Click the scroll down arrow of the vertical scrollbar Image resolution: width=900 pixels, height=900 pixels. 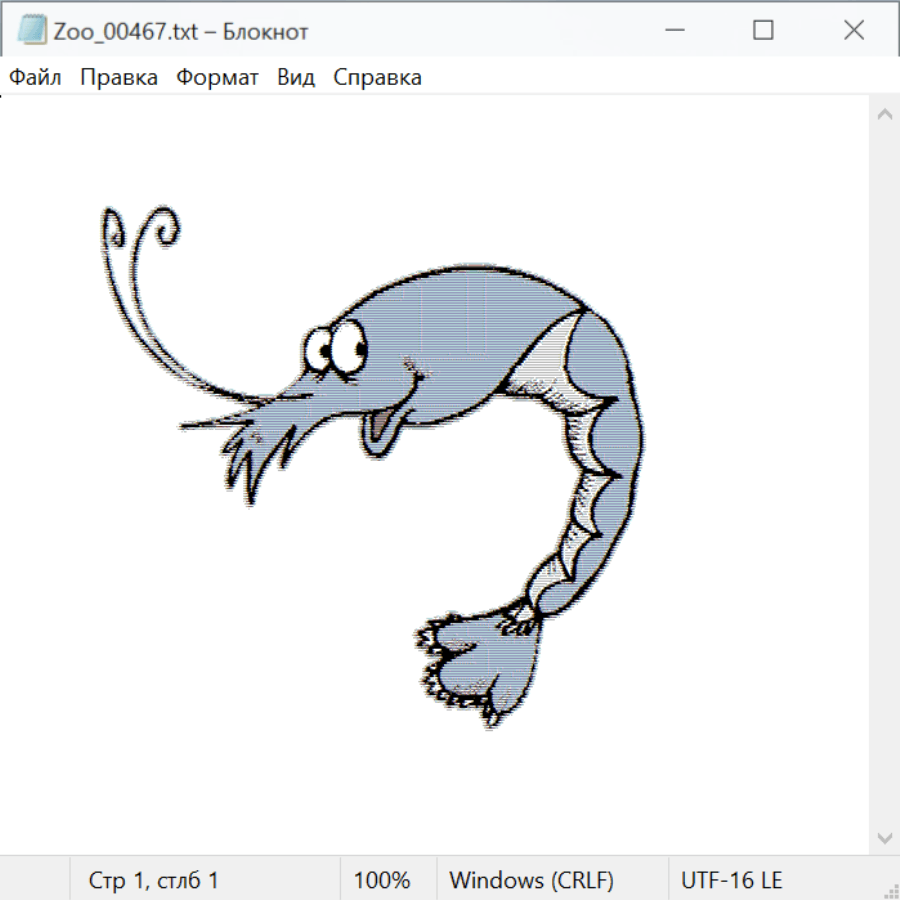coord(884,837)
